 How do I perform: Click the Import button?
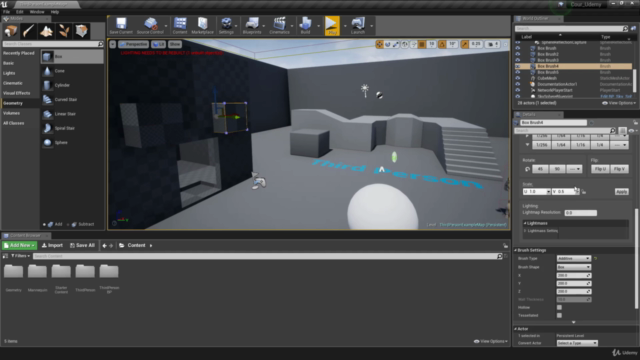[52, 245]
